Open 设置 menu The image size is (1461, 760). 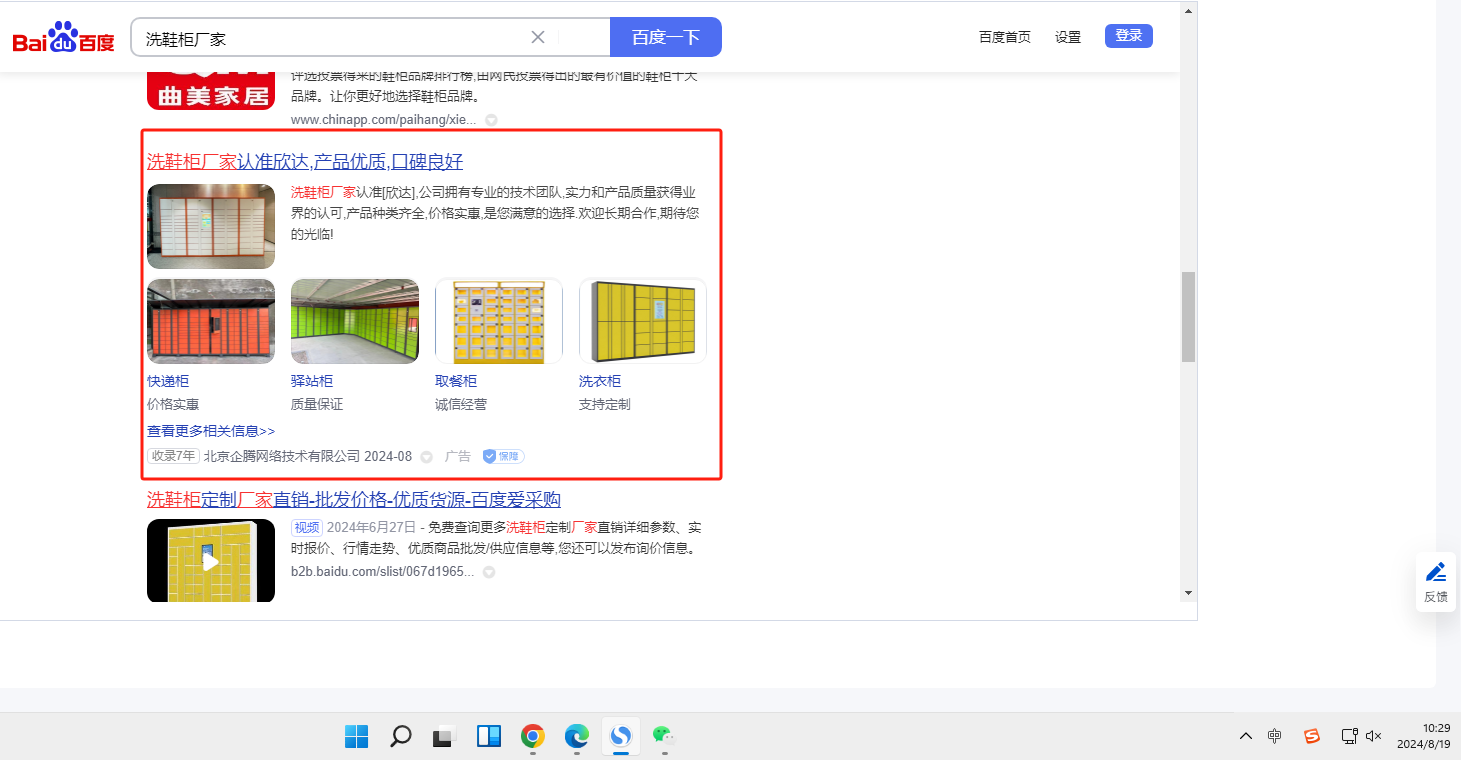[1068, 37]
